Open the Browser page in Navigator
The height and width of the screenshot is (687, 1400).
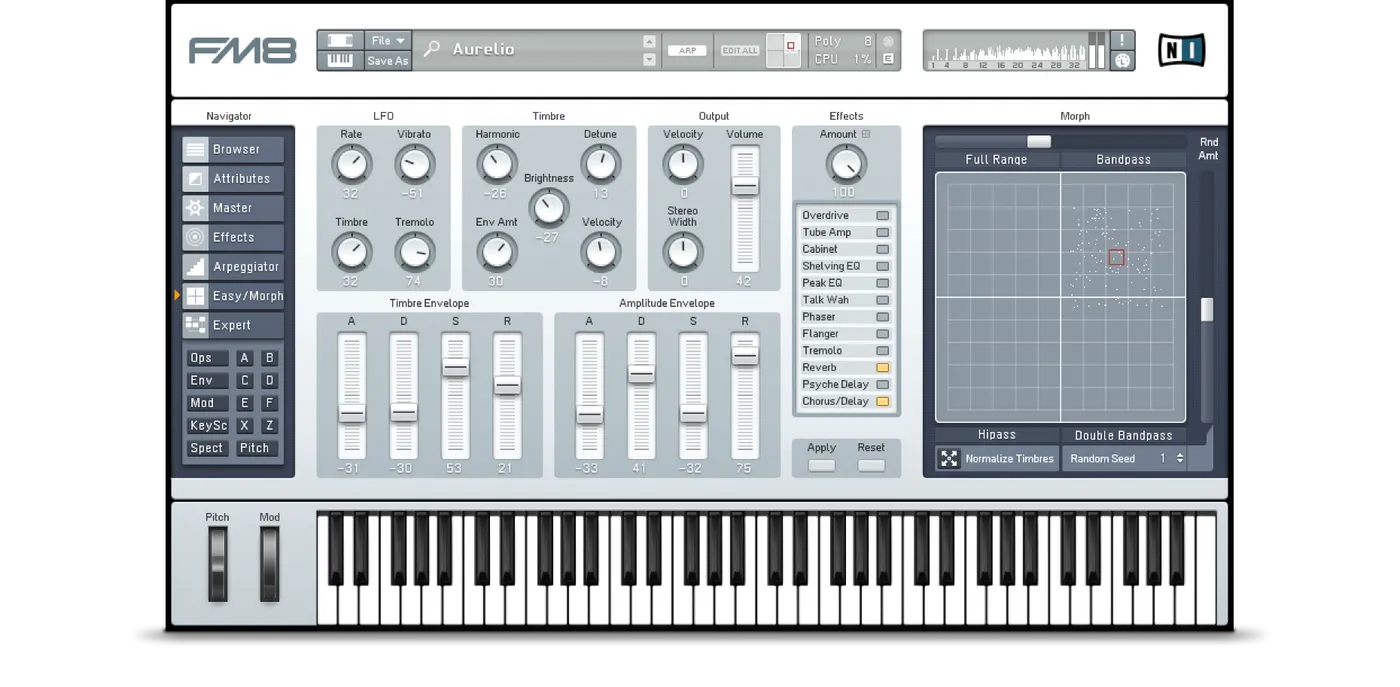pyautogui.click(x=233, y=150)
